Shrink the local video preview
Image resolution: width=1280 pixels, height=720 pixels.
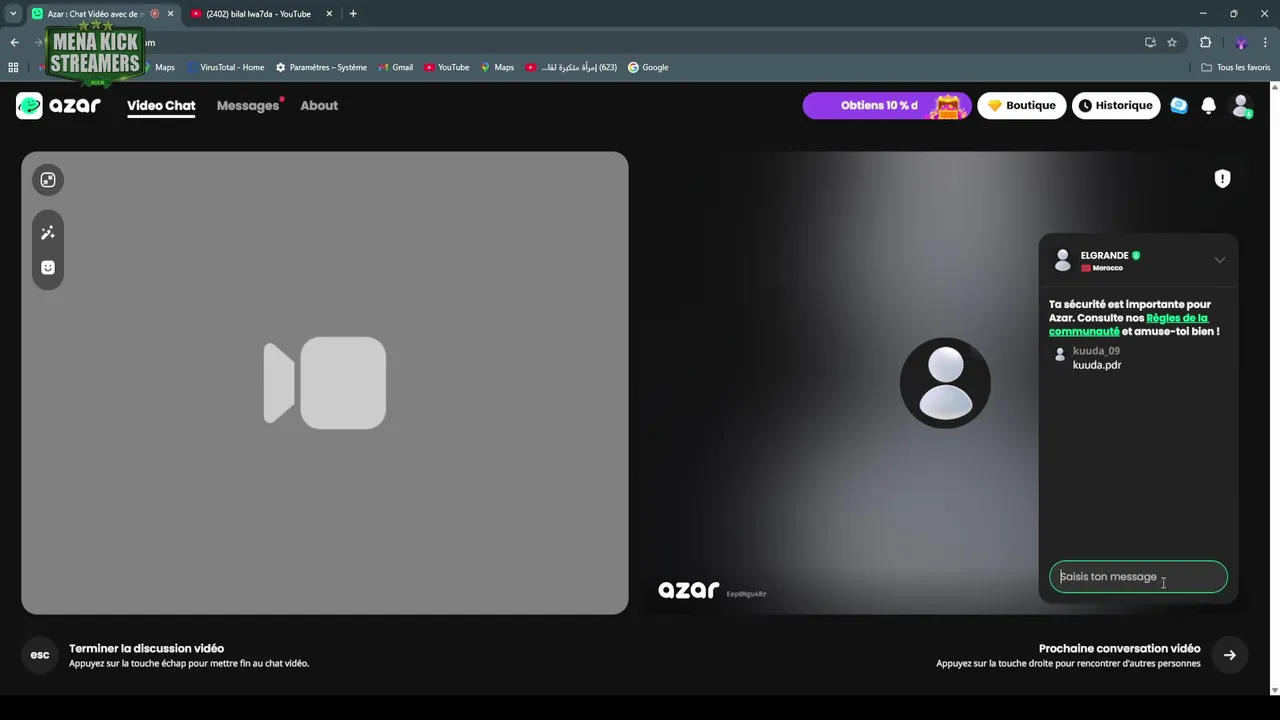pyautogui.click(x=48, y=179)
